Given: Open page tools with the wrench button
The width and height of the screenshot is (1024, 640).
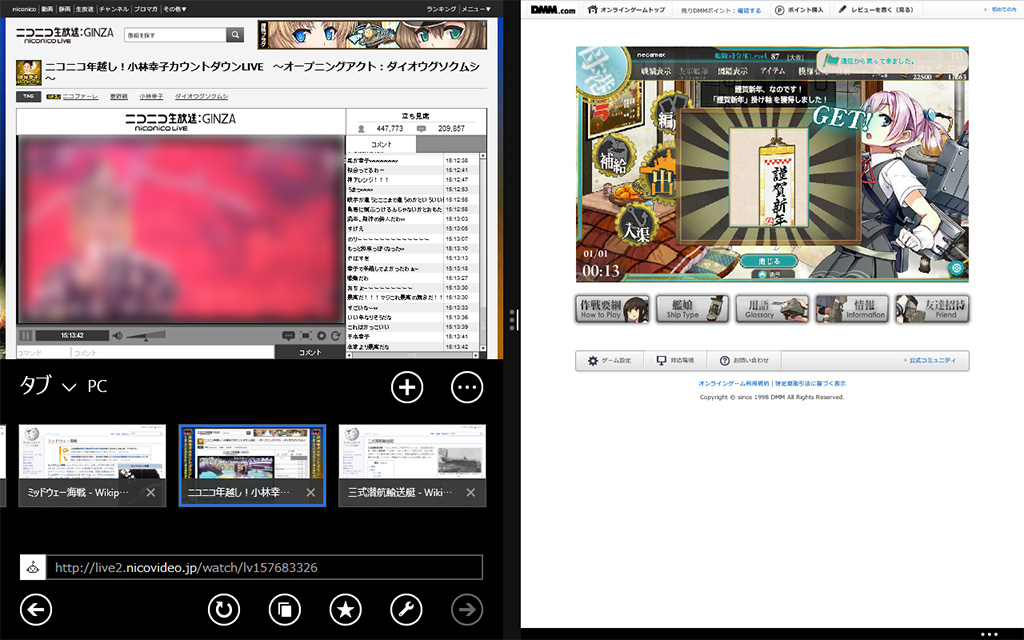Looking at the screenshot, I should coord(406,609).
